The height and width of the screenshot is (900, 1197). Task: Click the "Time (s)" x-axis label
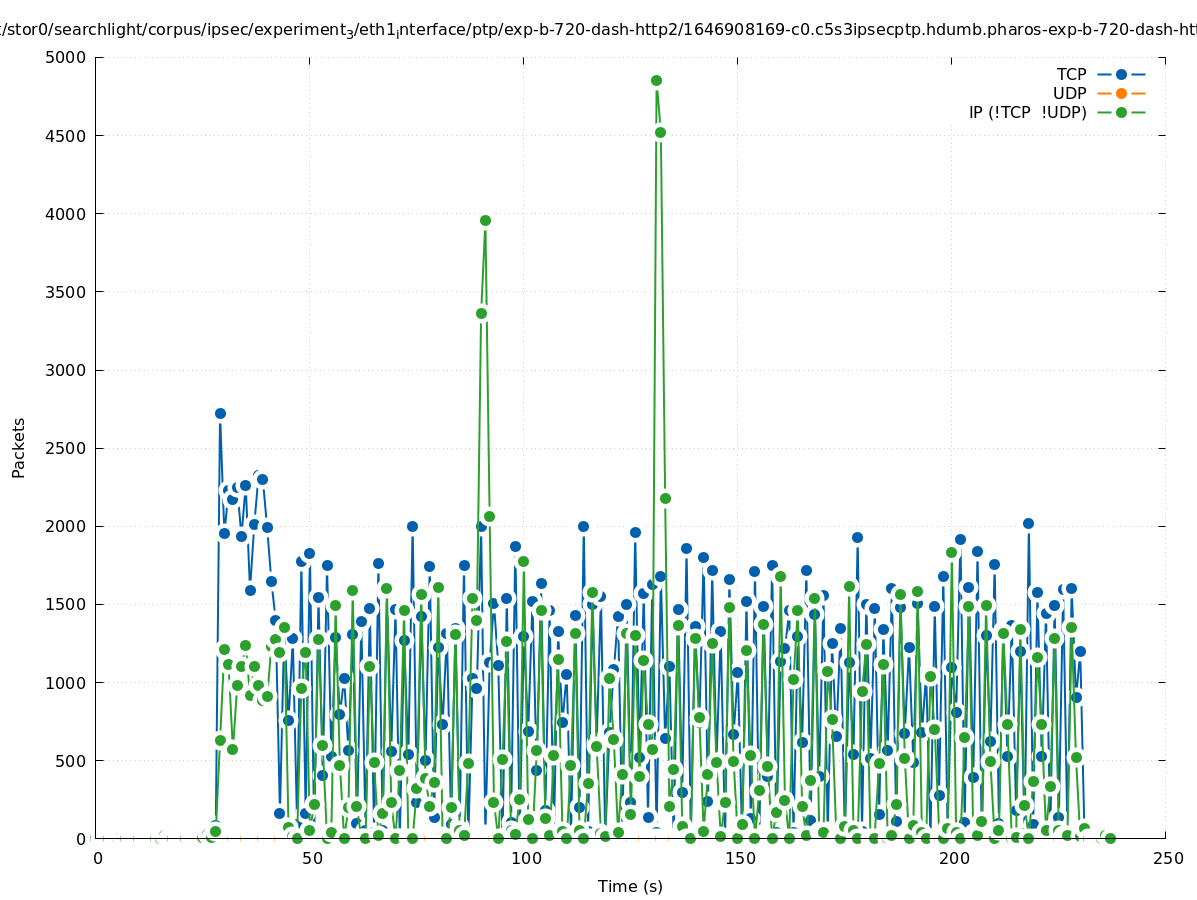point(630,886)
